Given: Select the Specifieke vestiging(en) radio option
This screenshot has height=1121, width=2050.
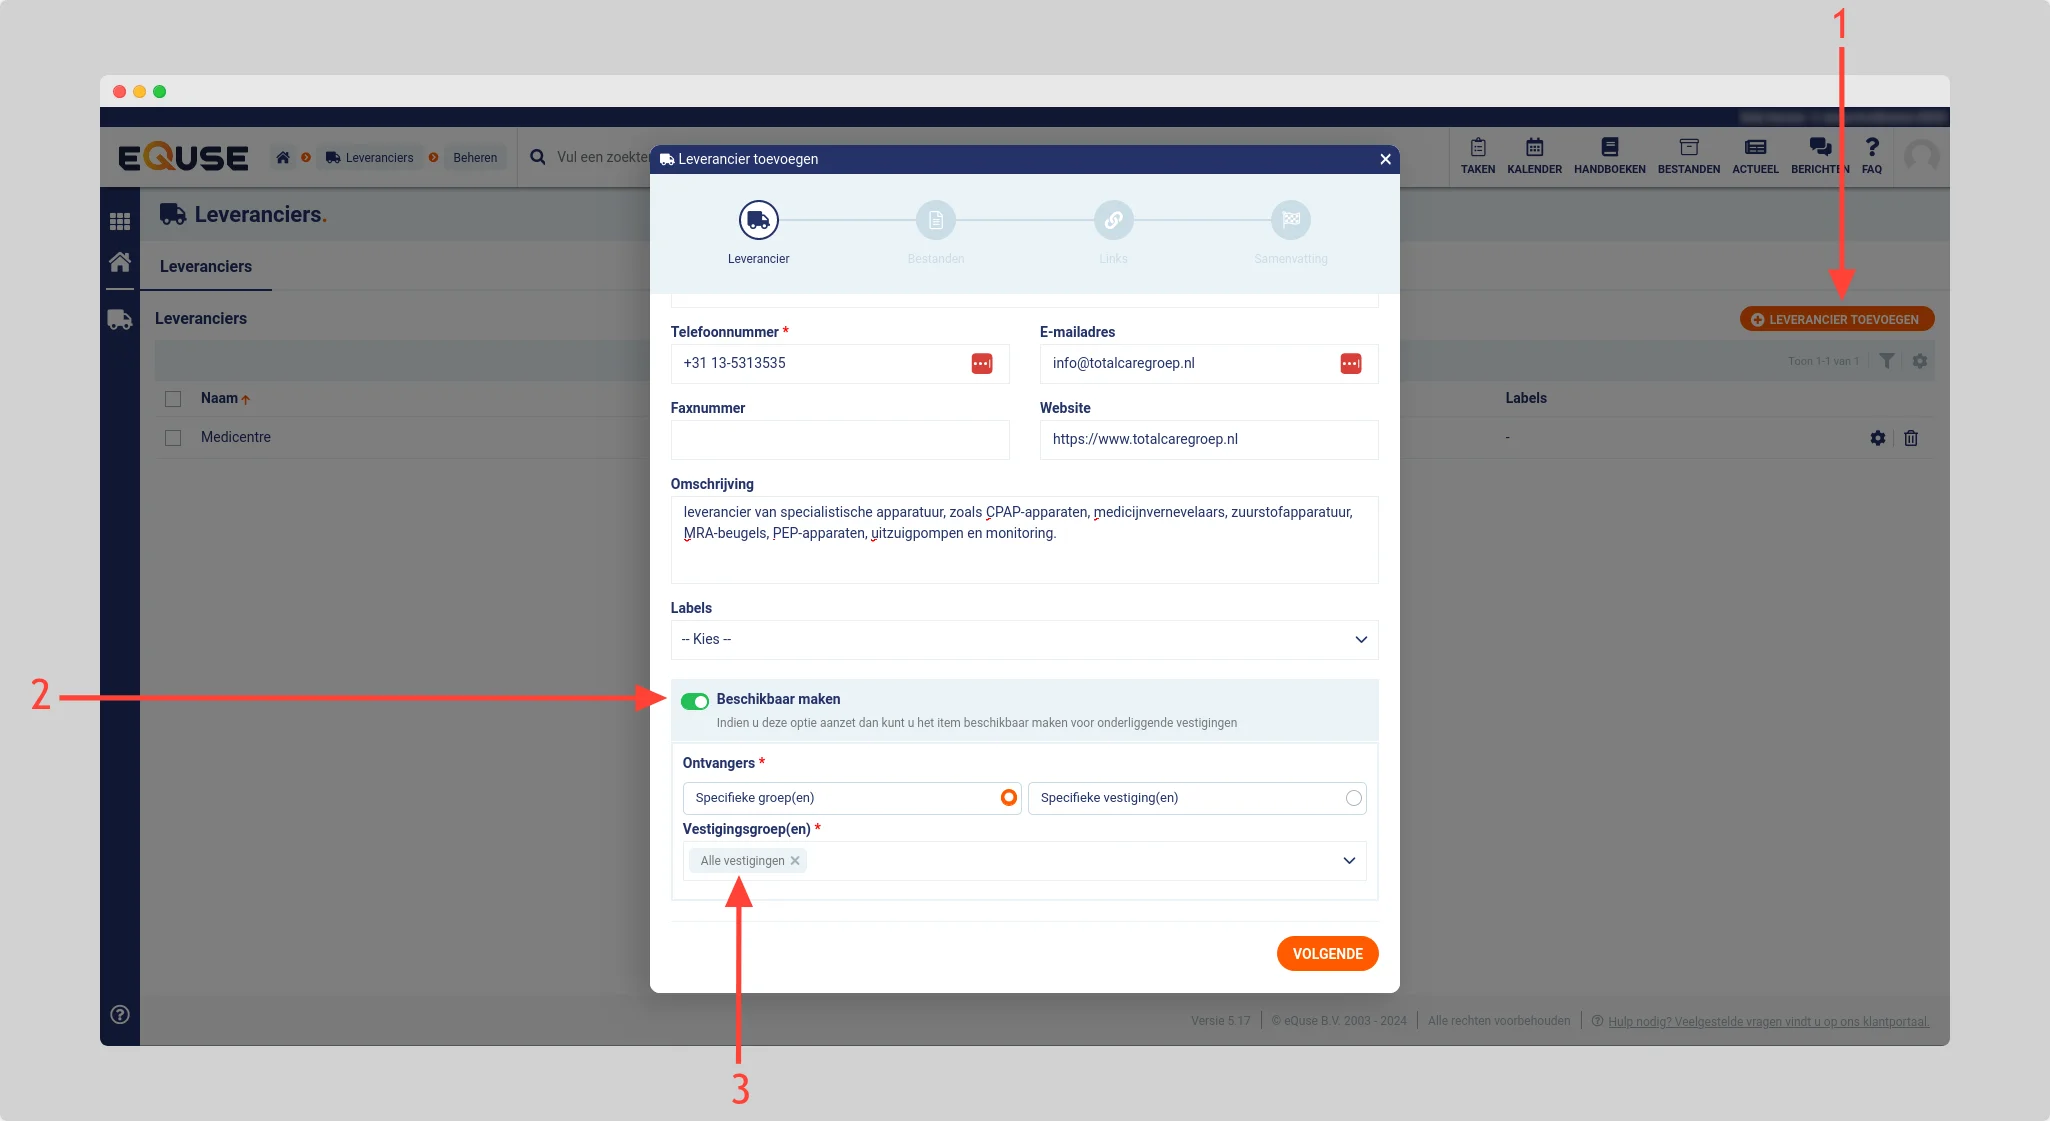Looking at the screenshot, I should pyautogui.click(x=1353, y=798).
